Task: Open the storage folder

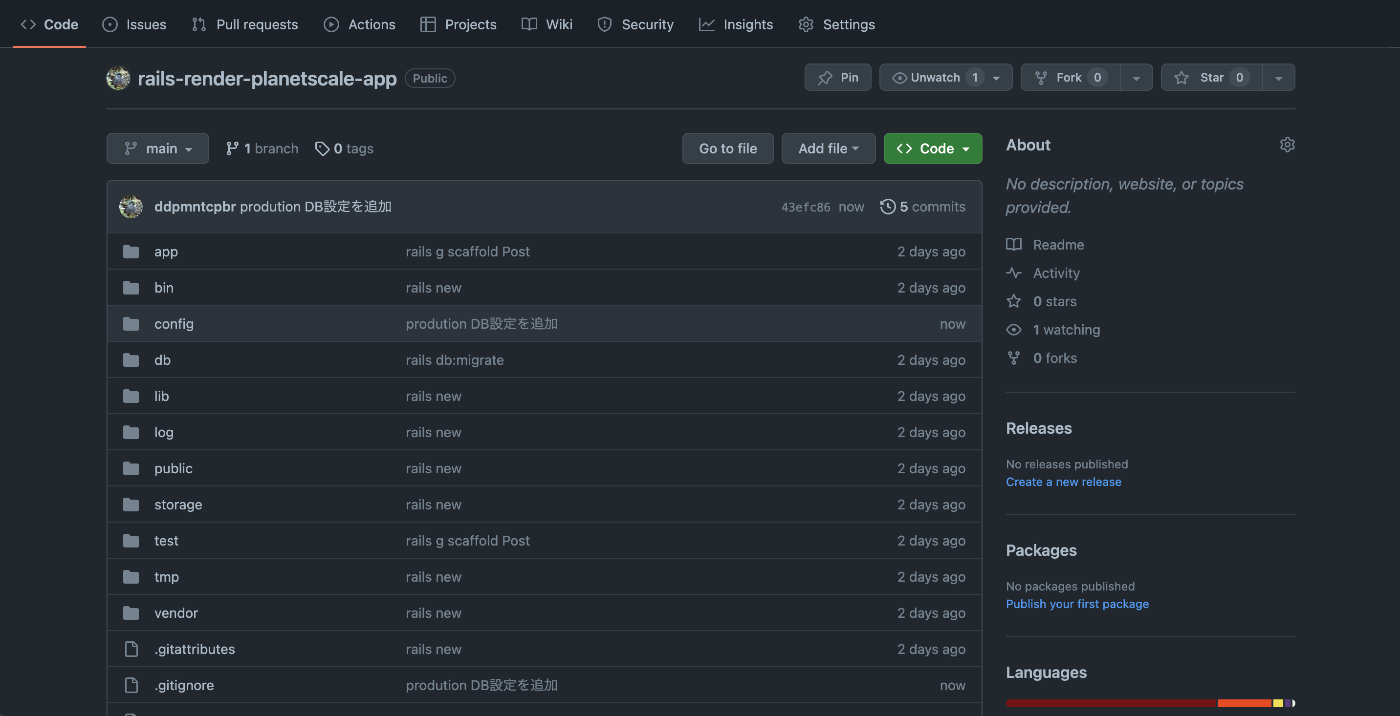Action: coord(178,505)
